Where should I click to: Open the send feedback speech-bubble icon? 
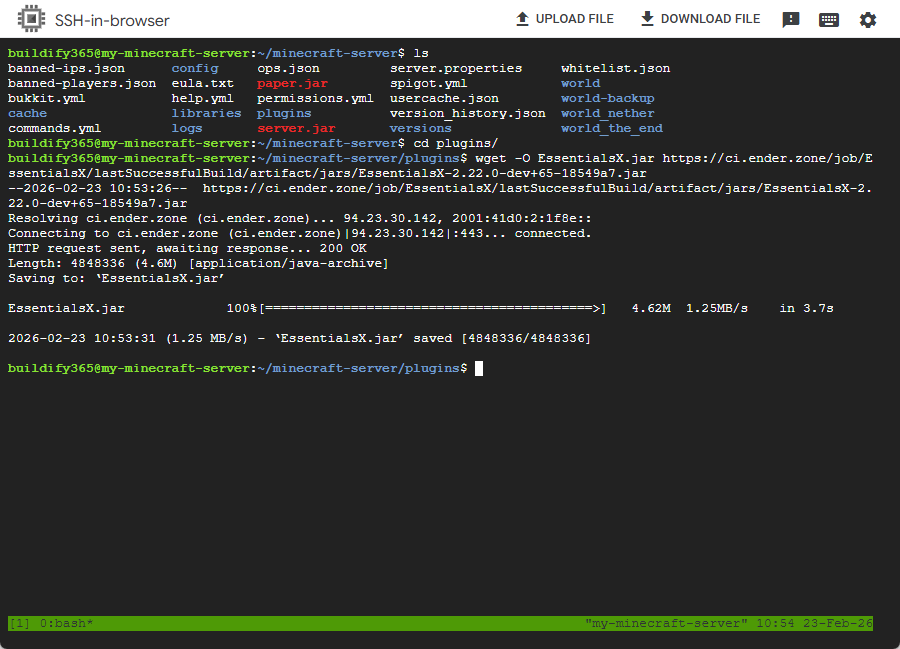(790, 20)
